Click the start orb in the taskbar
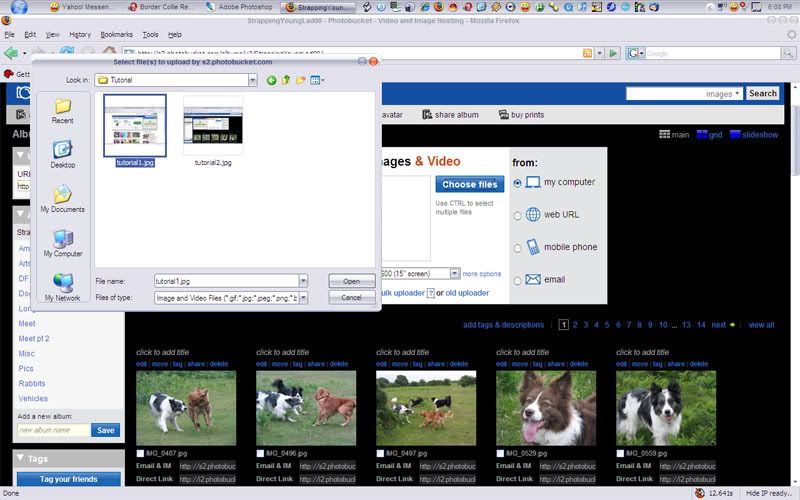The image size is (800, 500). point(19,7)
